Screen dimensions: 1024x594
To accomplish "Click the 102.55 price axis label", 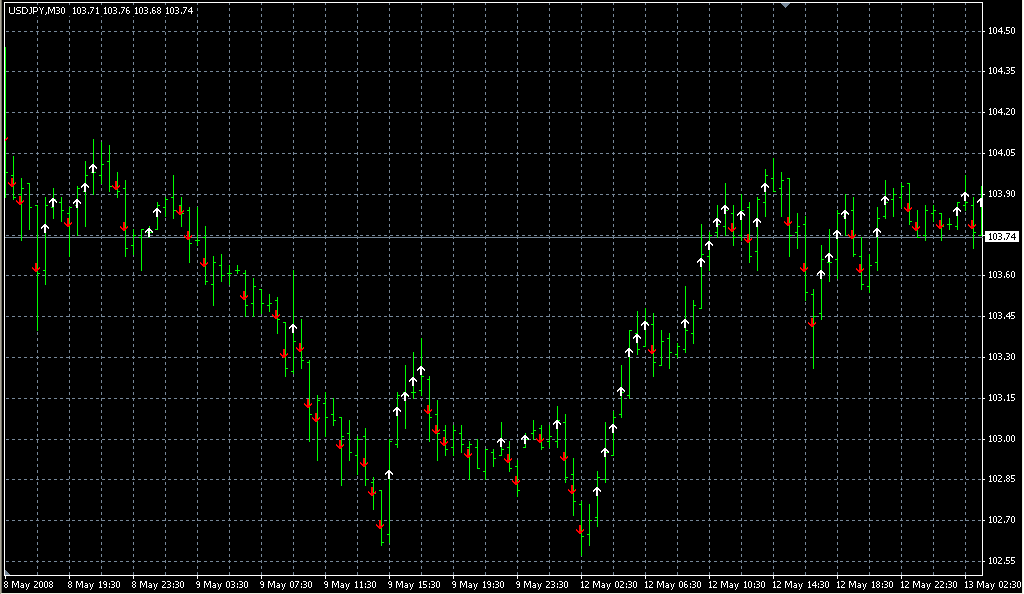I will (x=1002, y=561).
